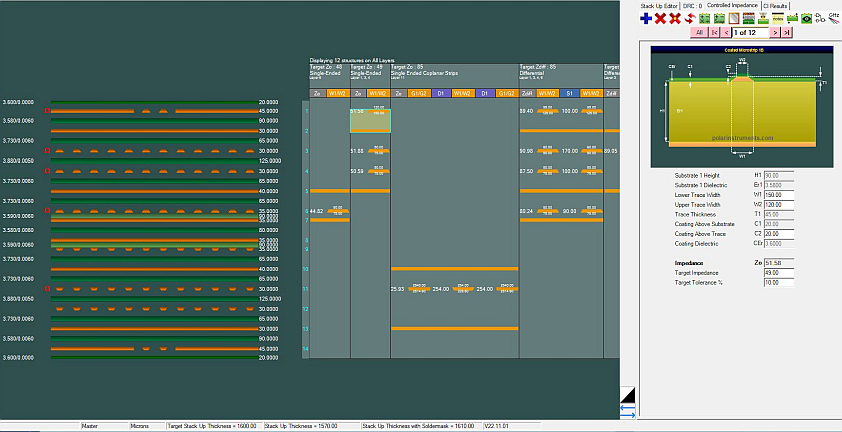Click the 'Target Zo : 48' single-ended heading
The height and width of the screenshot is (432, 842).
tap(326, 68)
